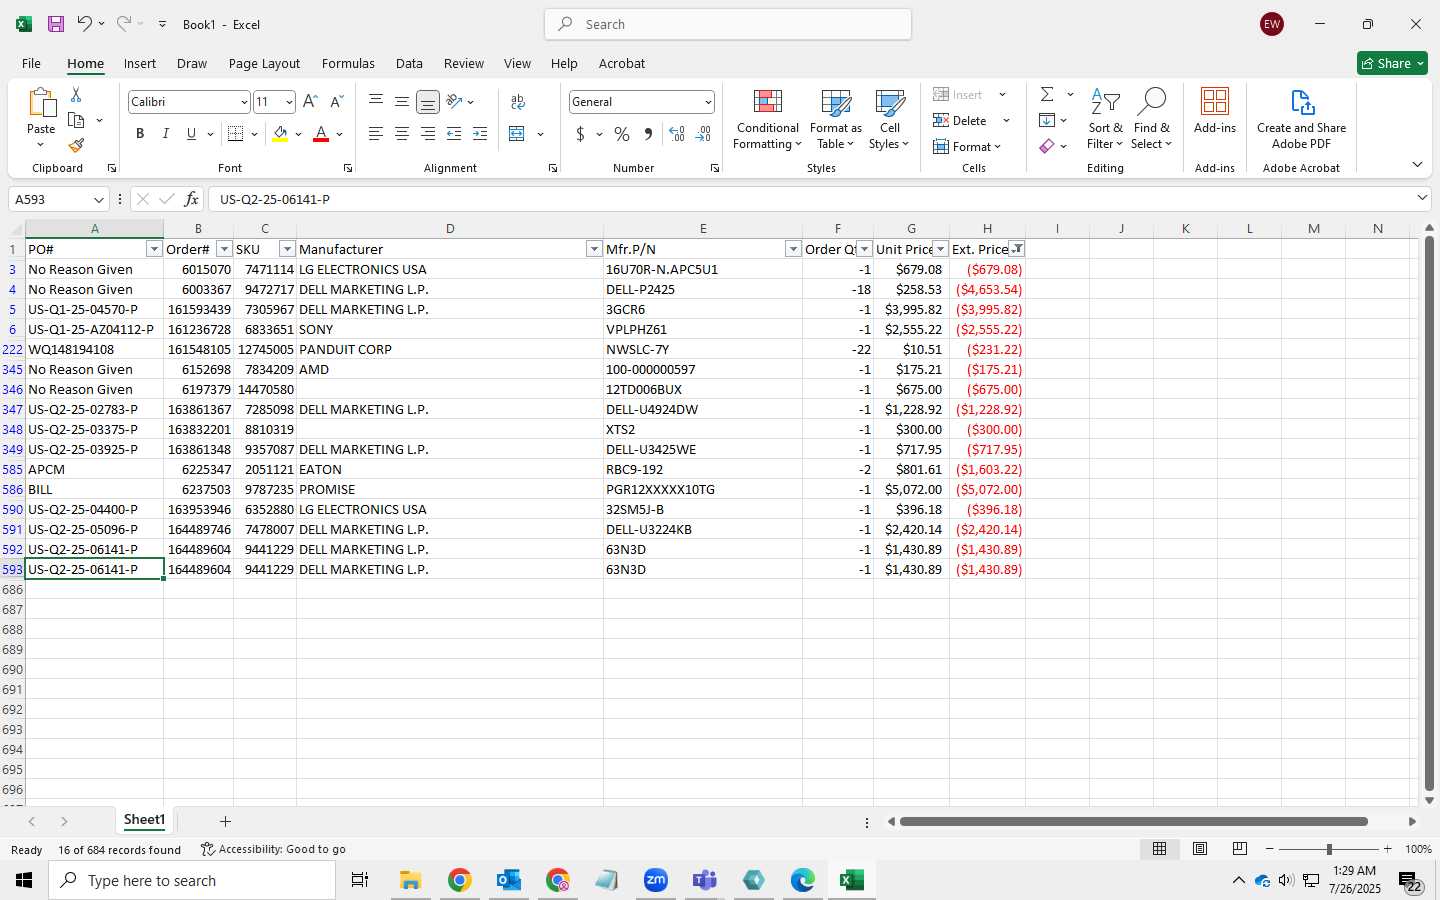This screenshot has width=1440, height=900.
Task: Toggle Align Left alignment
Action: tap(375, 134)
